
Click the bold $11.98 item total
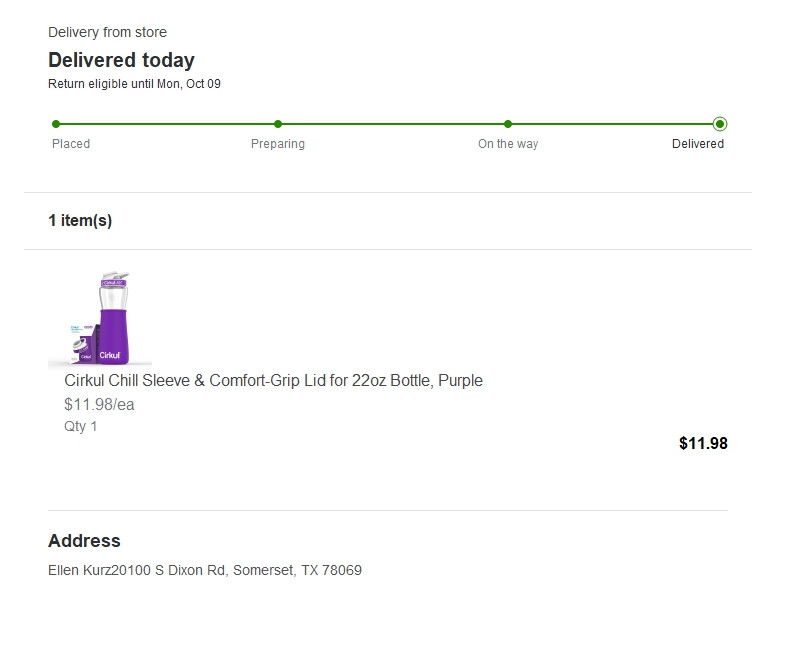tap(703, 443)
